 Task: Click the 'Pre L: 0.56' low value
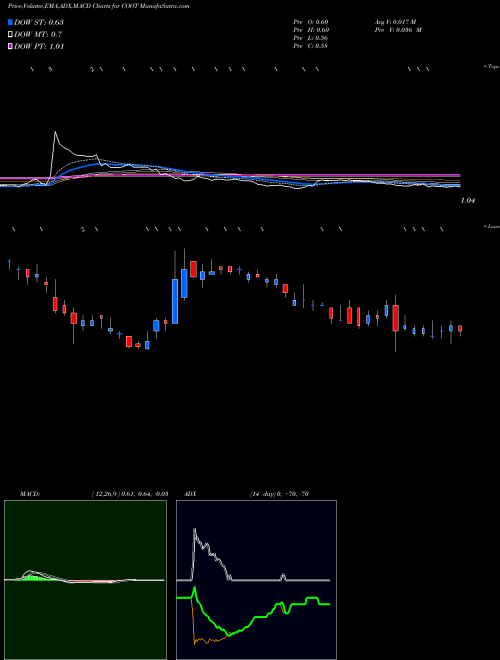pyautogui.click(x=311, y=38)
